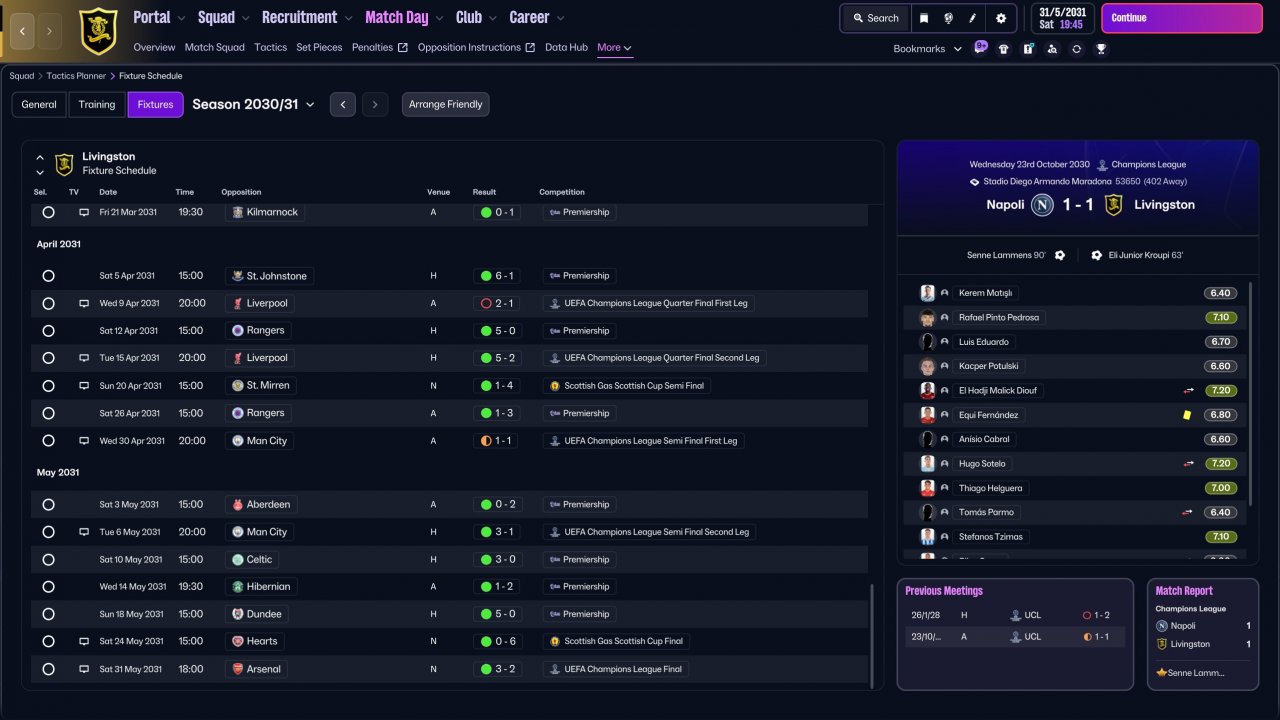Expand the Bookmarks dropdown
Image resolution: width=1280 pixels, height=720 pixels.
(x=928, y=48)
